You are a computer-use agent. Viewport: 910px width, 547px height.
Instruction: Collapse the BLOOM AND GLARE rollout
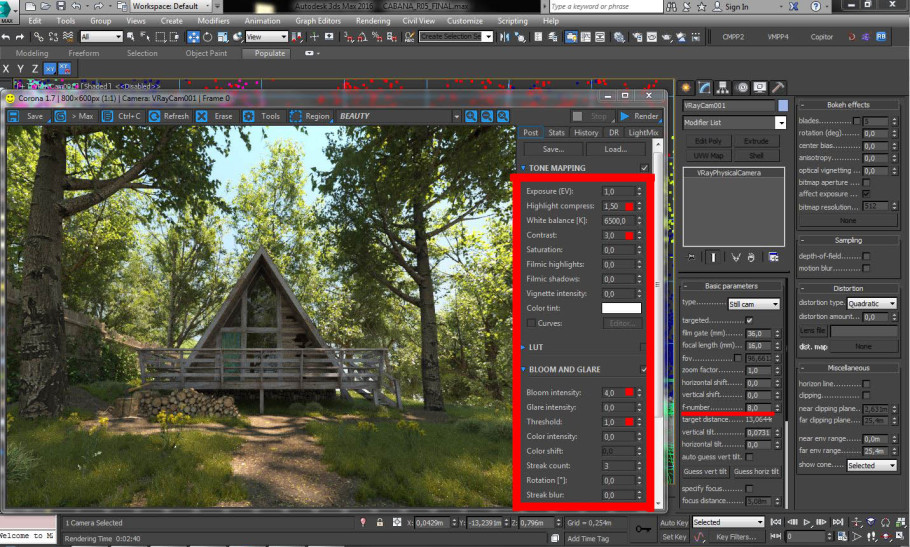(x=523, y=370)
